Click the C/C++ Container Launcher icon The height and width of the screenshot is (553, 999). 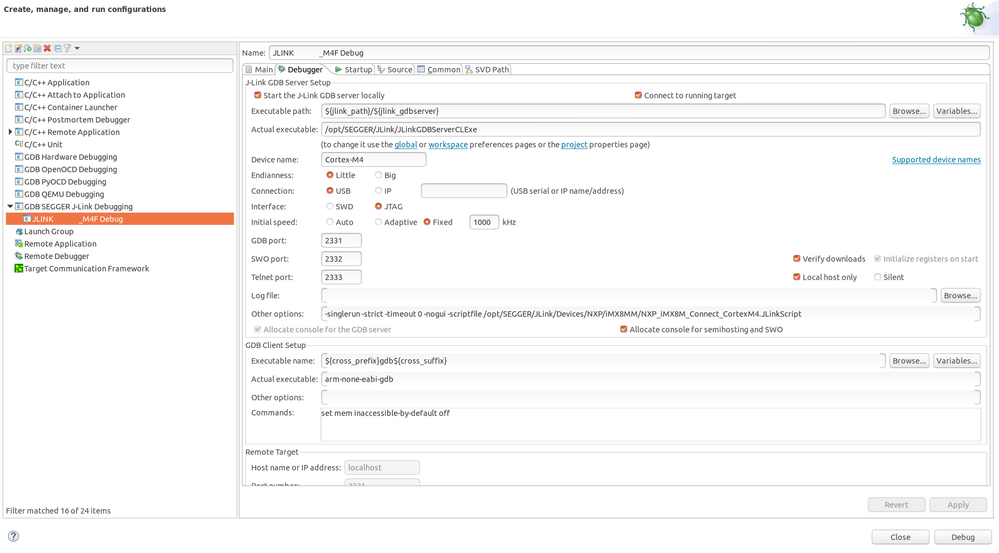tap(19, 107)
